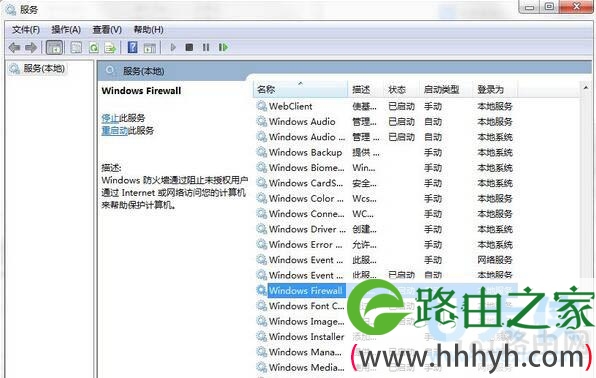Maximize the 服务 window
This screenshot has height=378, width=596.
tap(549, 6)
